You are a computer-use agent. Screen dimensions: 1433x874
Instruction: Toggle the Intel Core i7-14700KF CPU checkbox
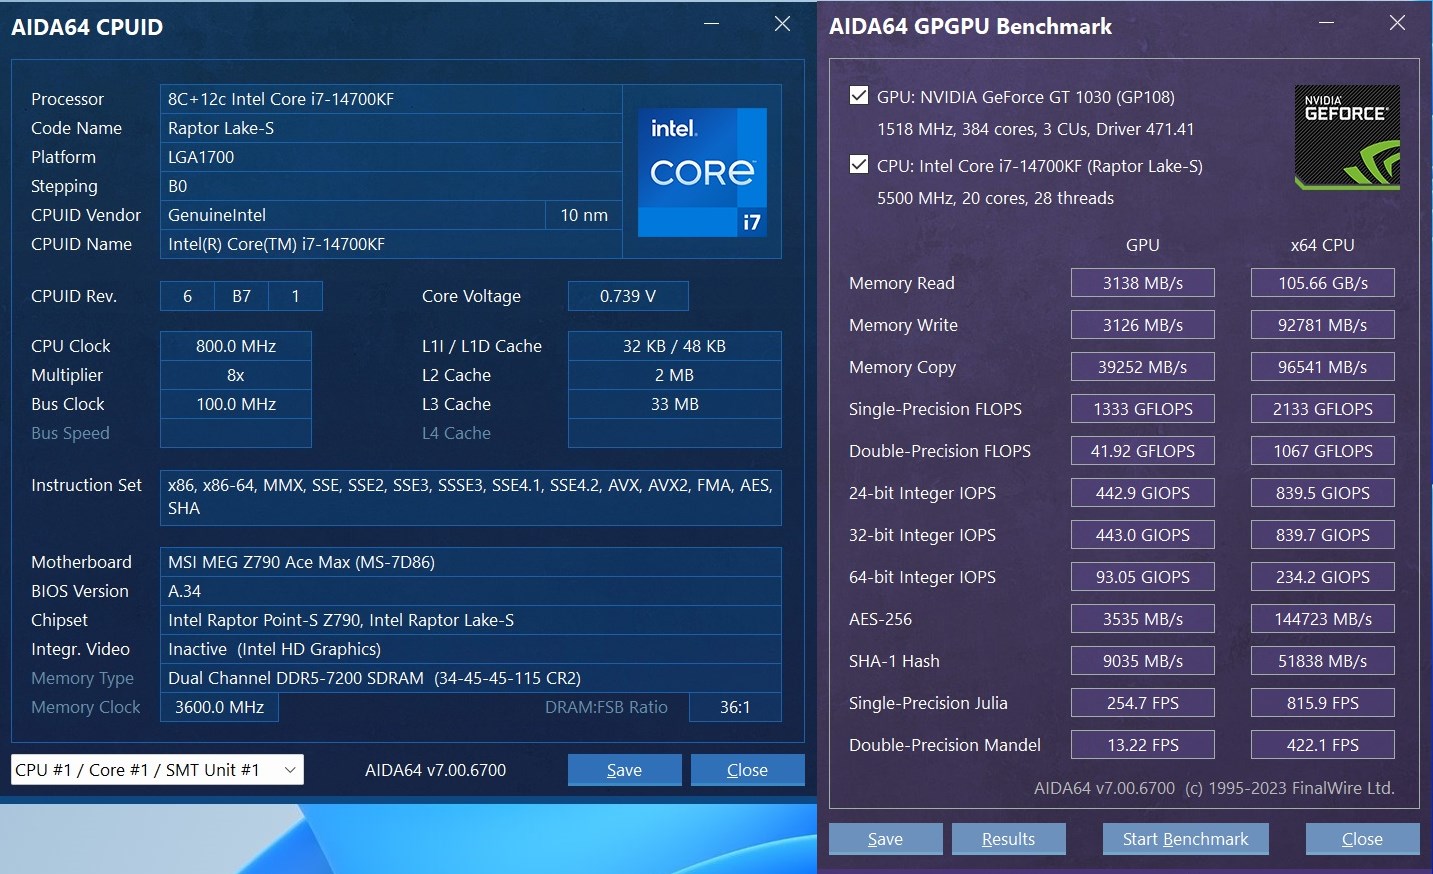(x=858, y=165)
